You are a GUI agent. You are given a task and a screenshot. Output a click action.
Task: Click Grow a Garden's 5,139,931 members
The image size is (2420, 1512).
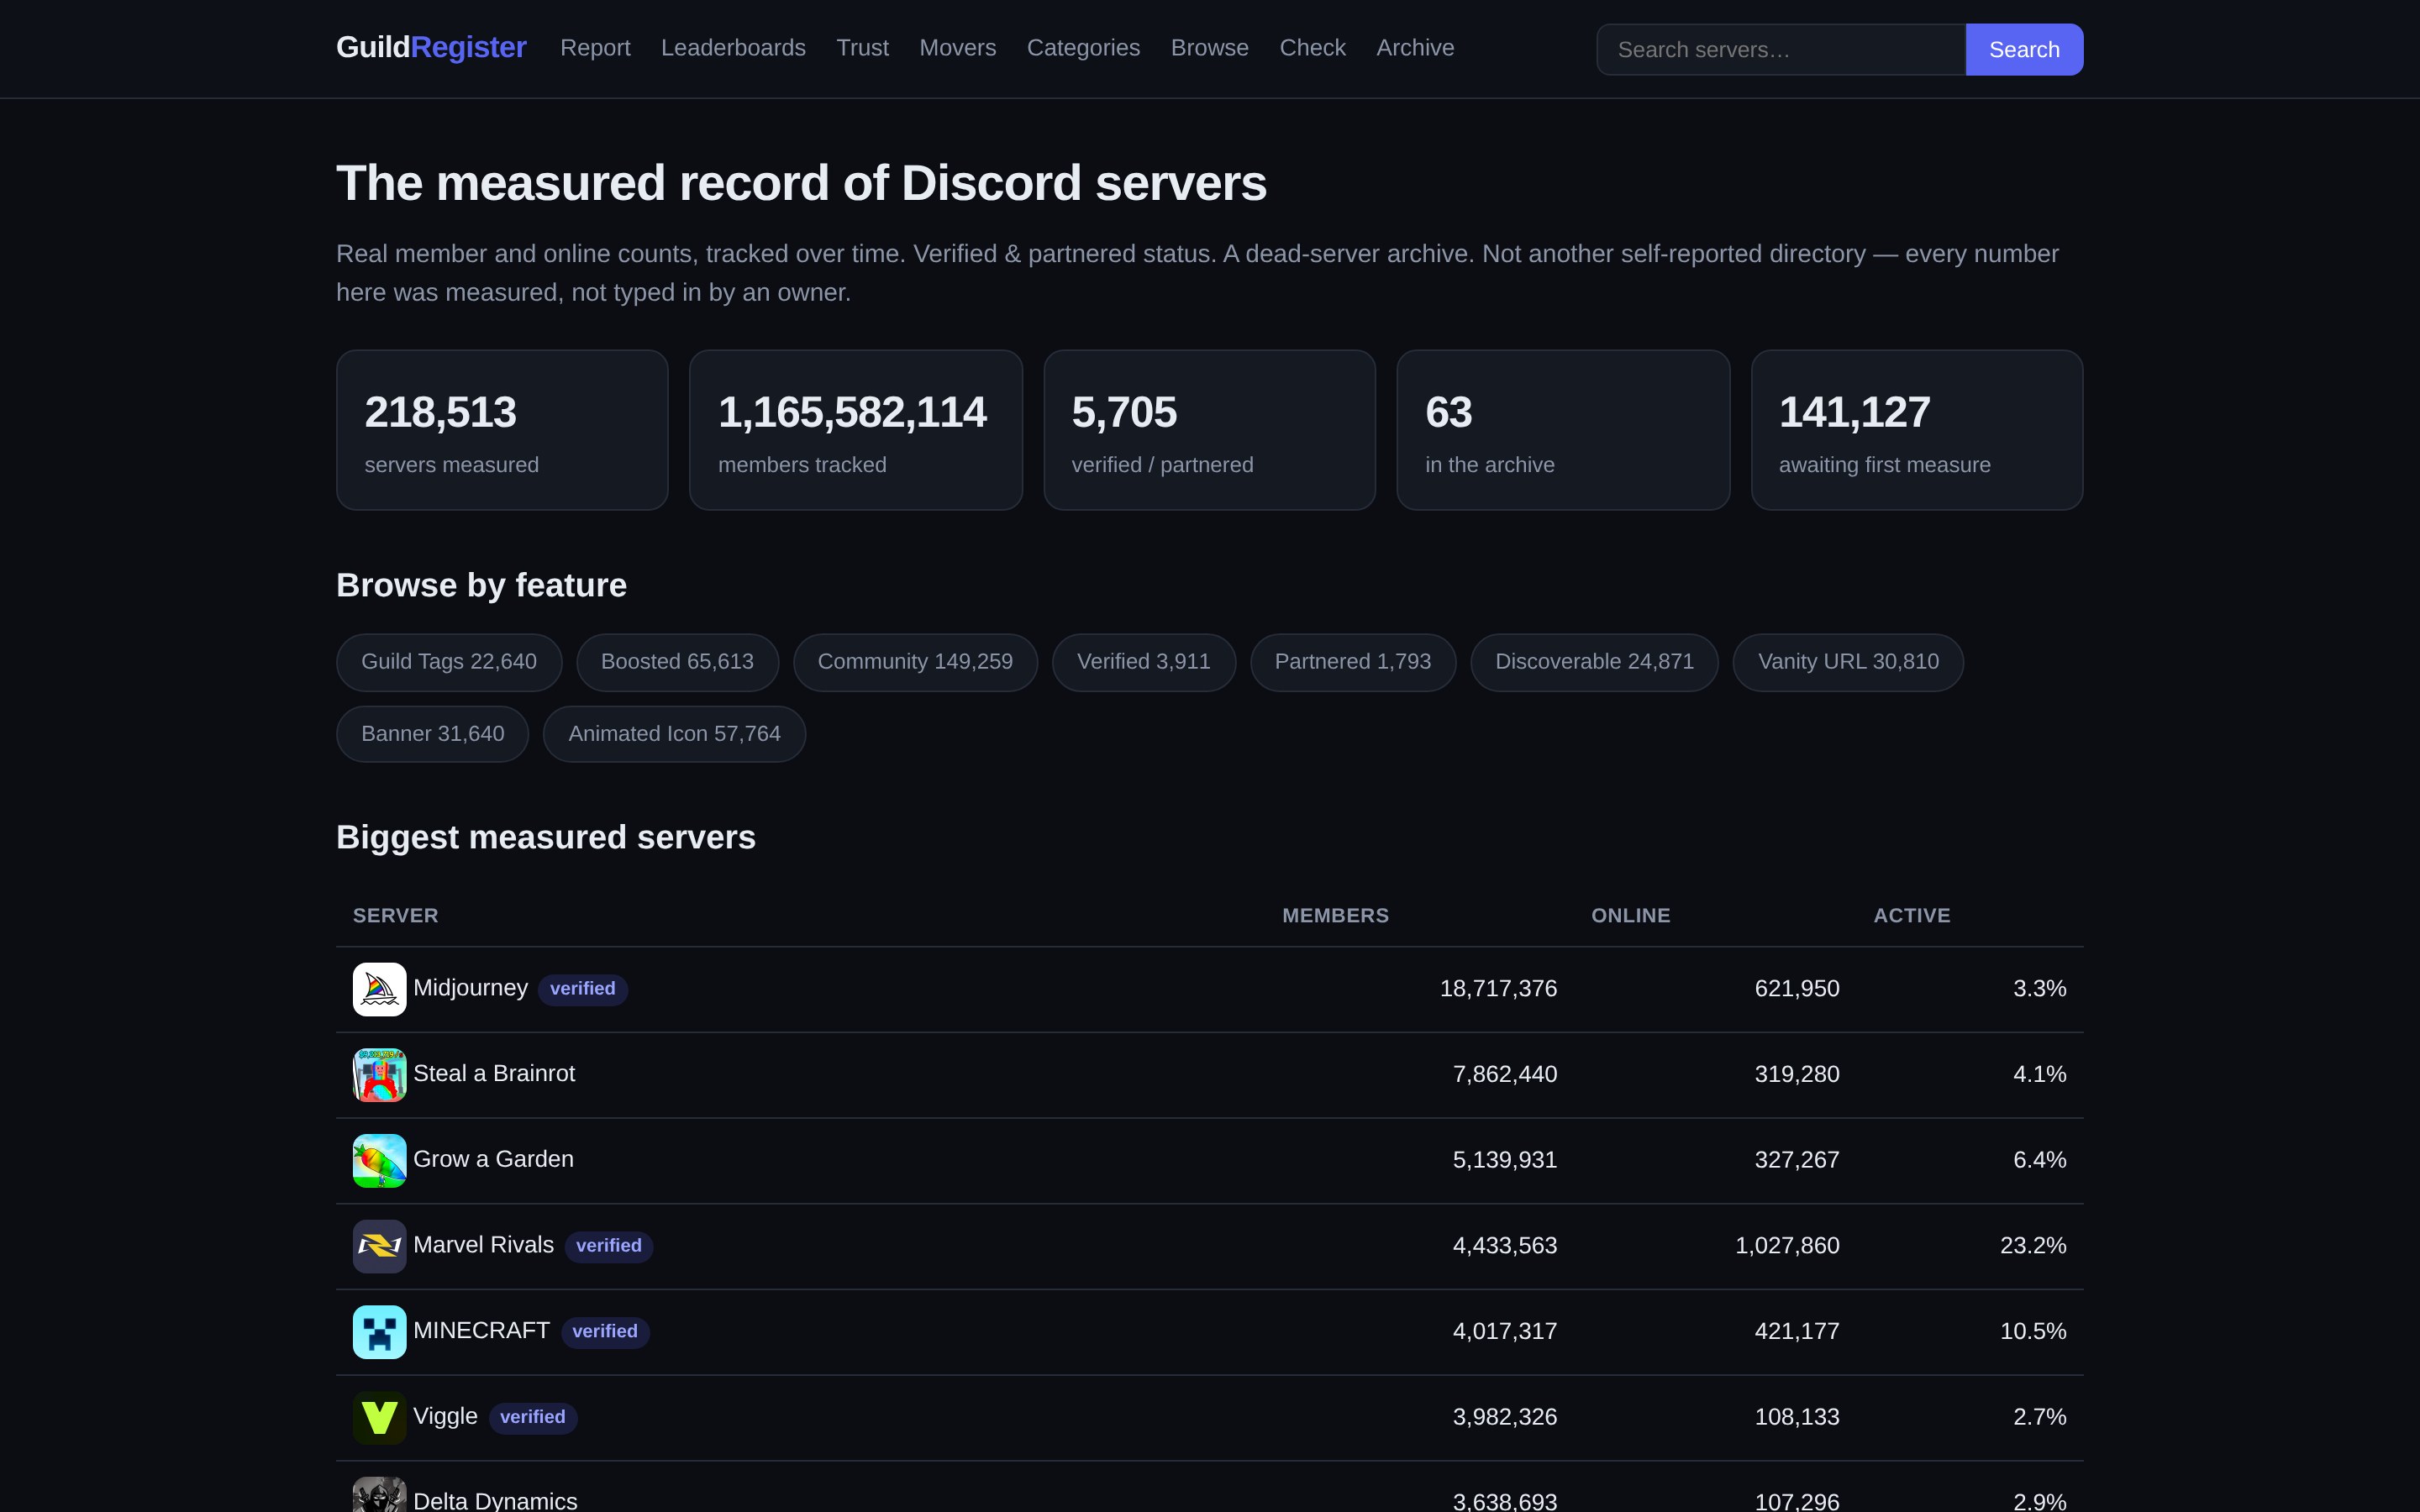pyautogui.click(x=1505, y=1160)
